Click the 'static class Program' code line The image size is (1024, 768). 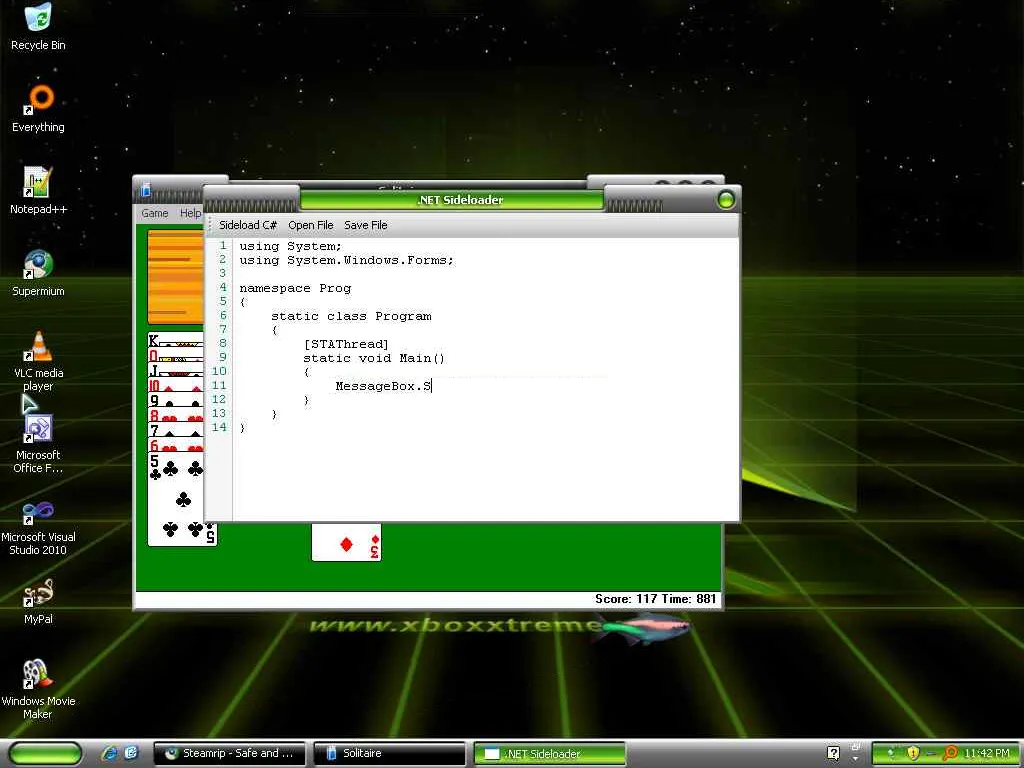[351, 317]
